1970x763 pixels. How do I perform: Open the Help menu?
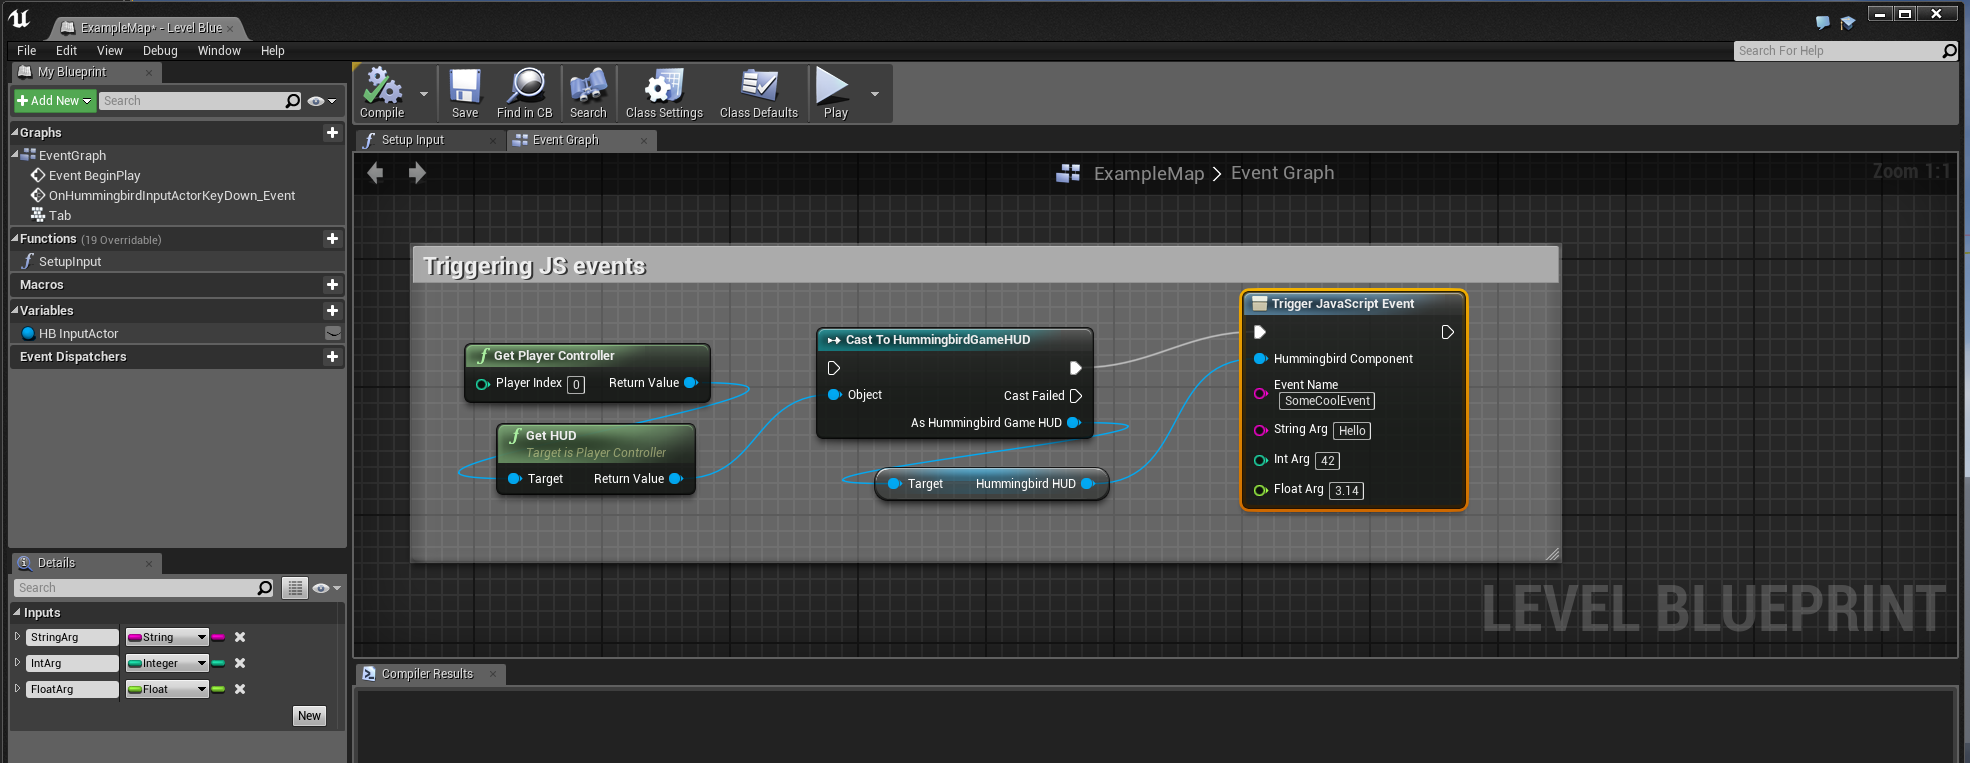[273, 51]
